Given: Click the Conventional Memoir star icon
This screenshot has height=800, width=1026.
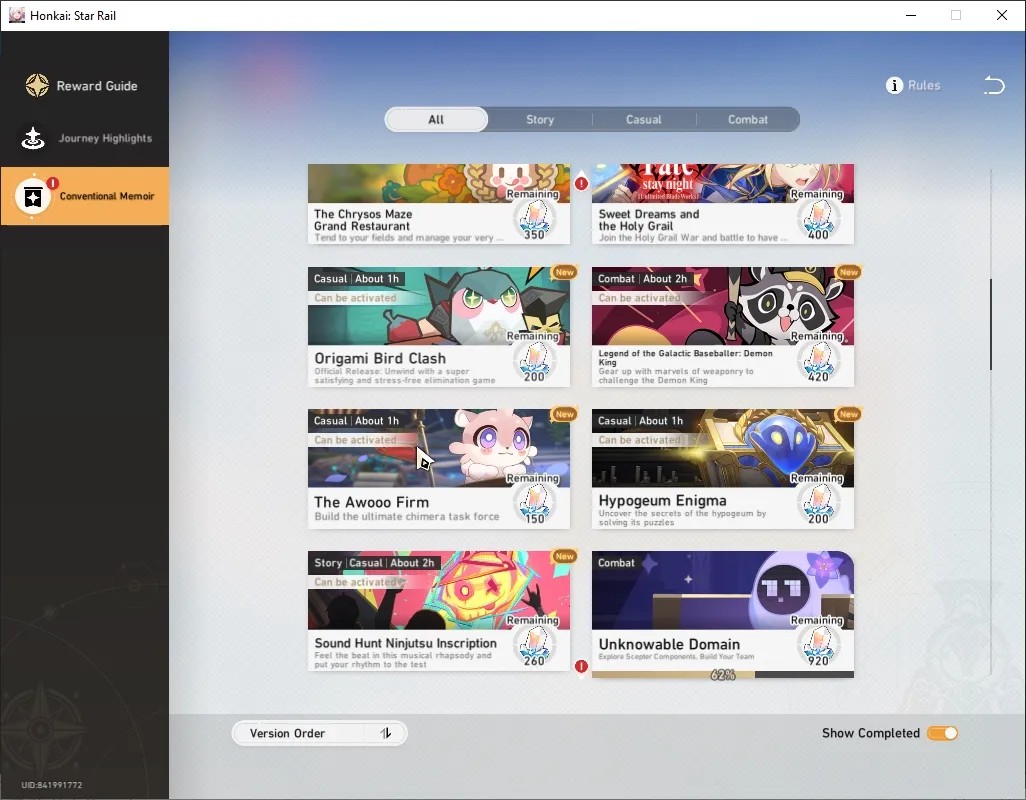Looking at the screenshot, I should pos(33,196).
